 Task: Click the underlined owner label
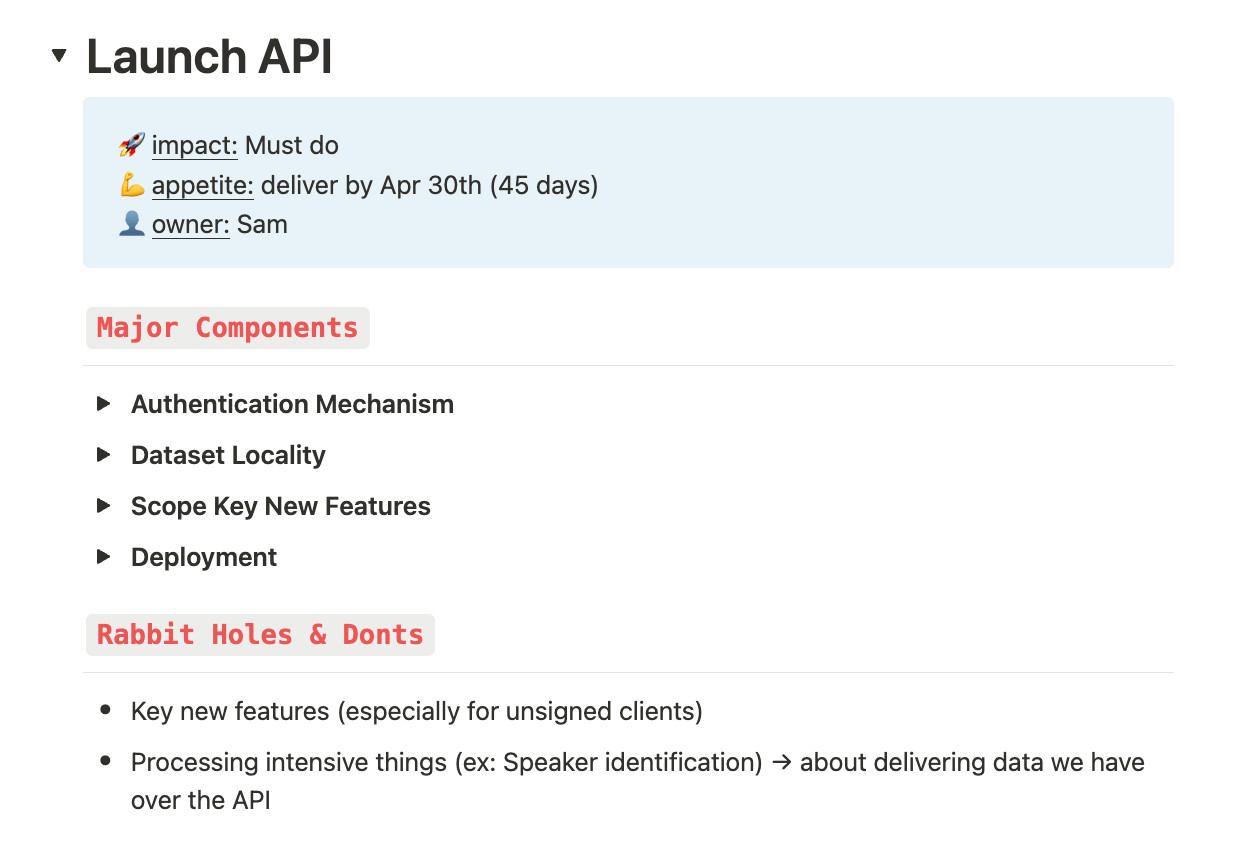click(190, 224)
